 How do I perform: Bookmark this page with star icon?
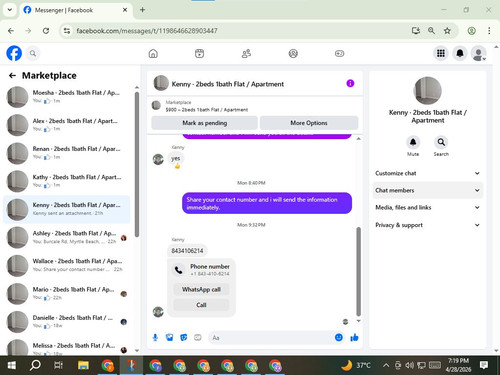coord(447,31)
